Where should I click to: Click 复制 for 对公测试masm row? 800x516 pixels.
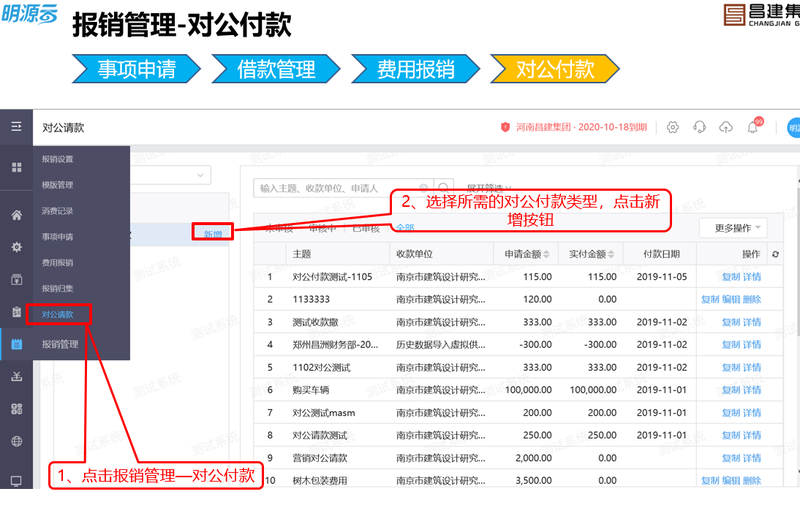pyautogui.click(x=731, y=413)
